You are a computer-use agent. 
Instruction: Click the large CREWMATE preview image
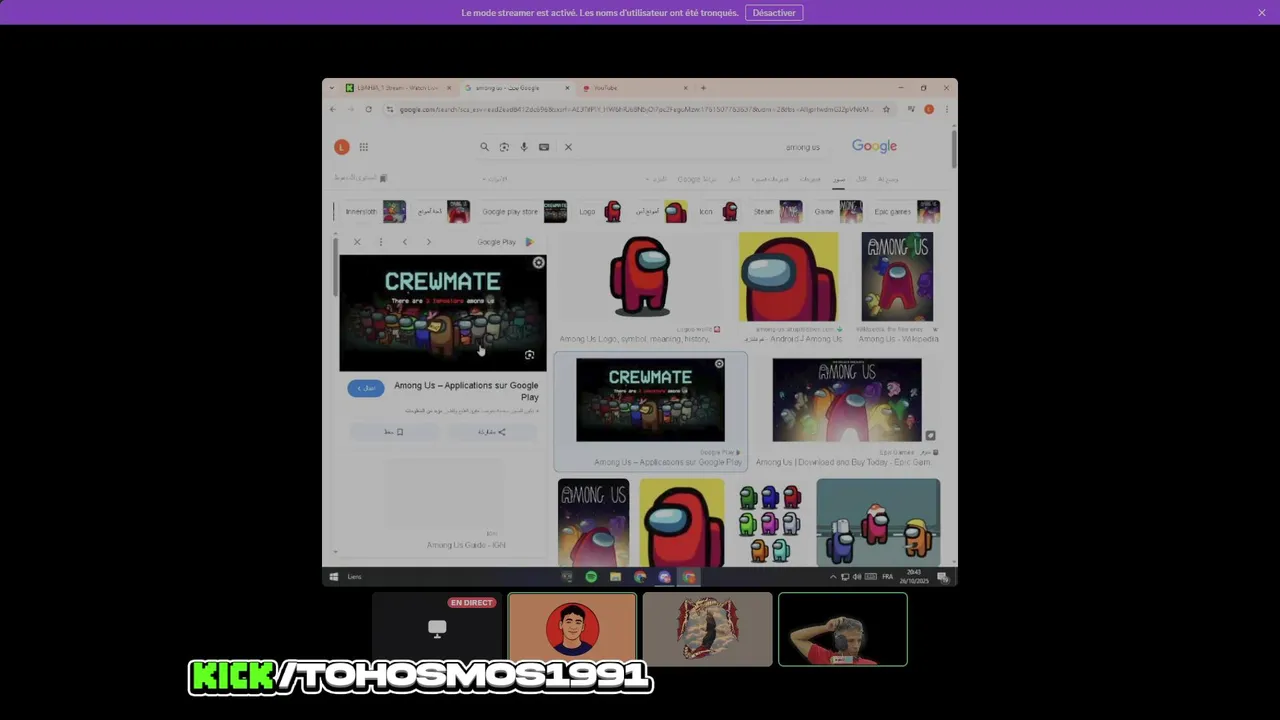tap(443, 313)
